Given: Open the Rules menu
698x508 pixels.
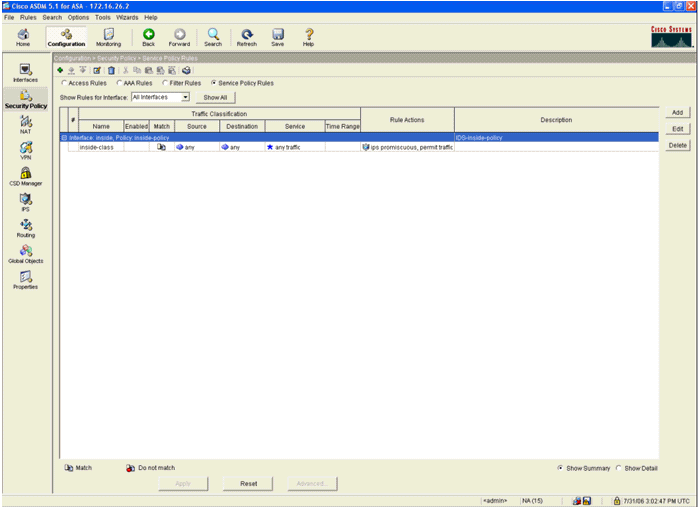Looking at the screenshot, I should coord(28,17).
